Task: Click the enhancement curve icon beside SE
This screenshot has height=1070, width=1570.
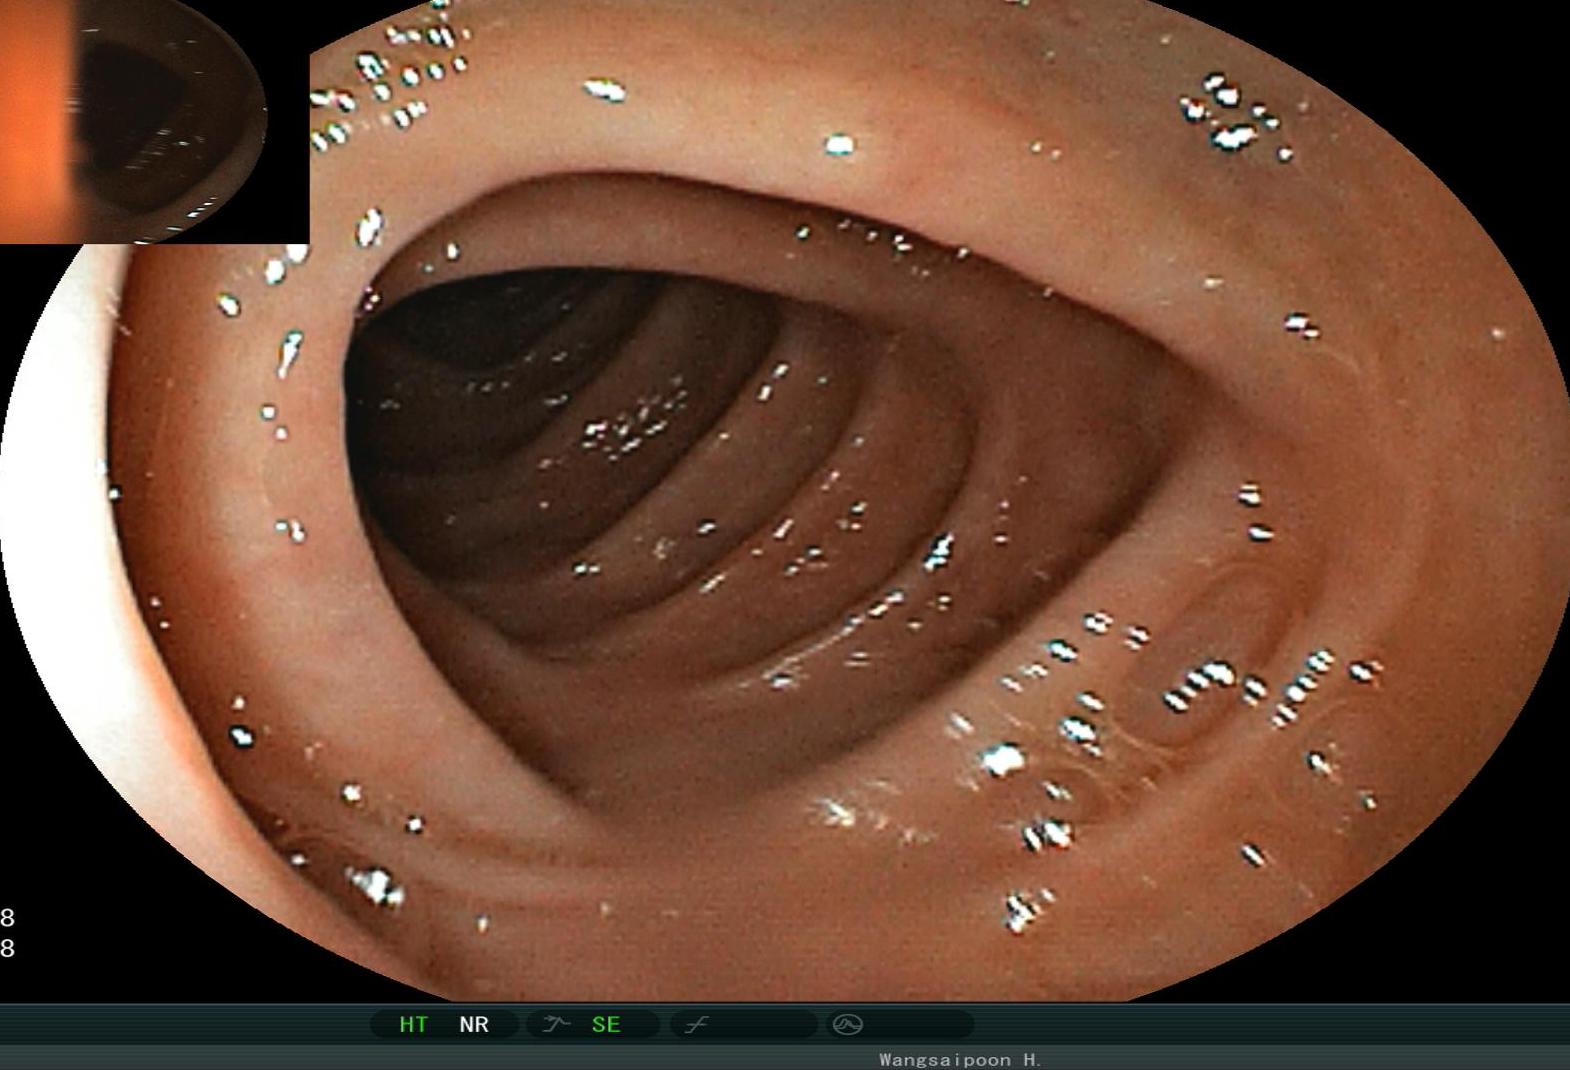Action: click(556, 1024)
